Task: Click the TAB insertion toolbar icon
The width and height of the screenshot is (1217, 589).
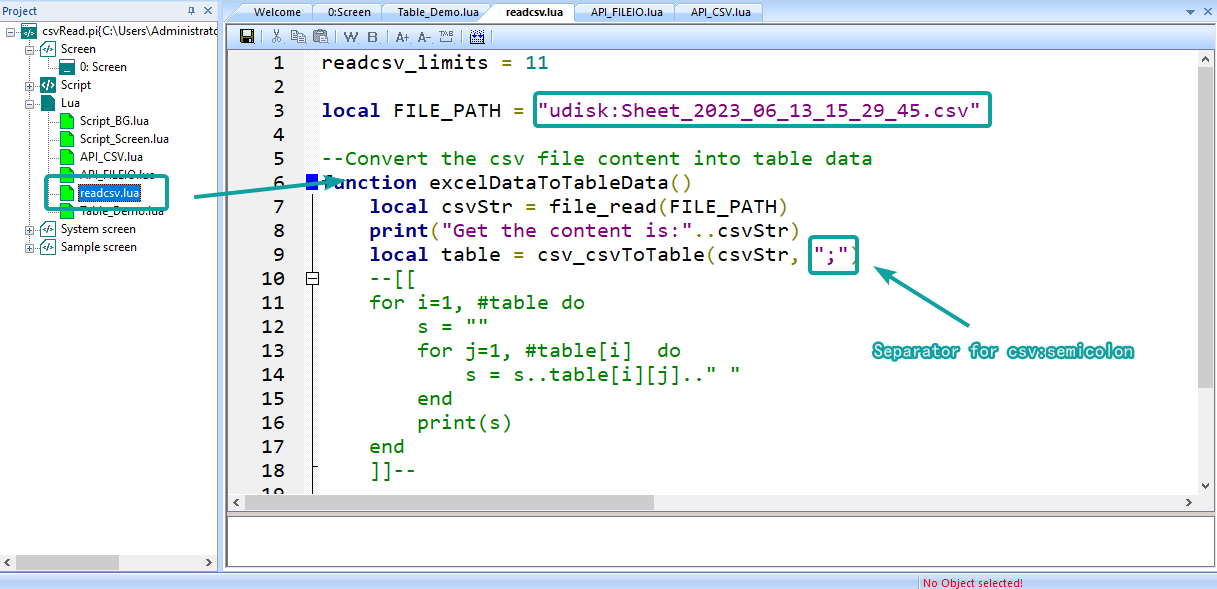Action: pos(446,36)
